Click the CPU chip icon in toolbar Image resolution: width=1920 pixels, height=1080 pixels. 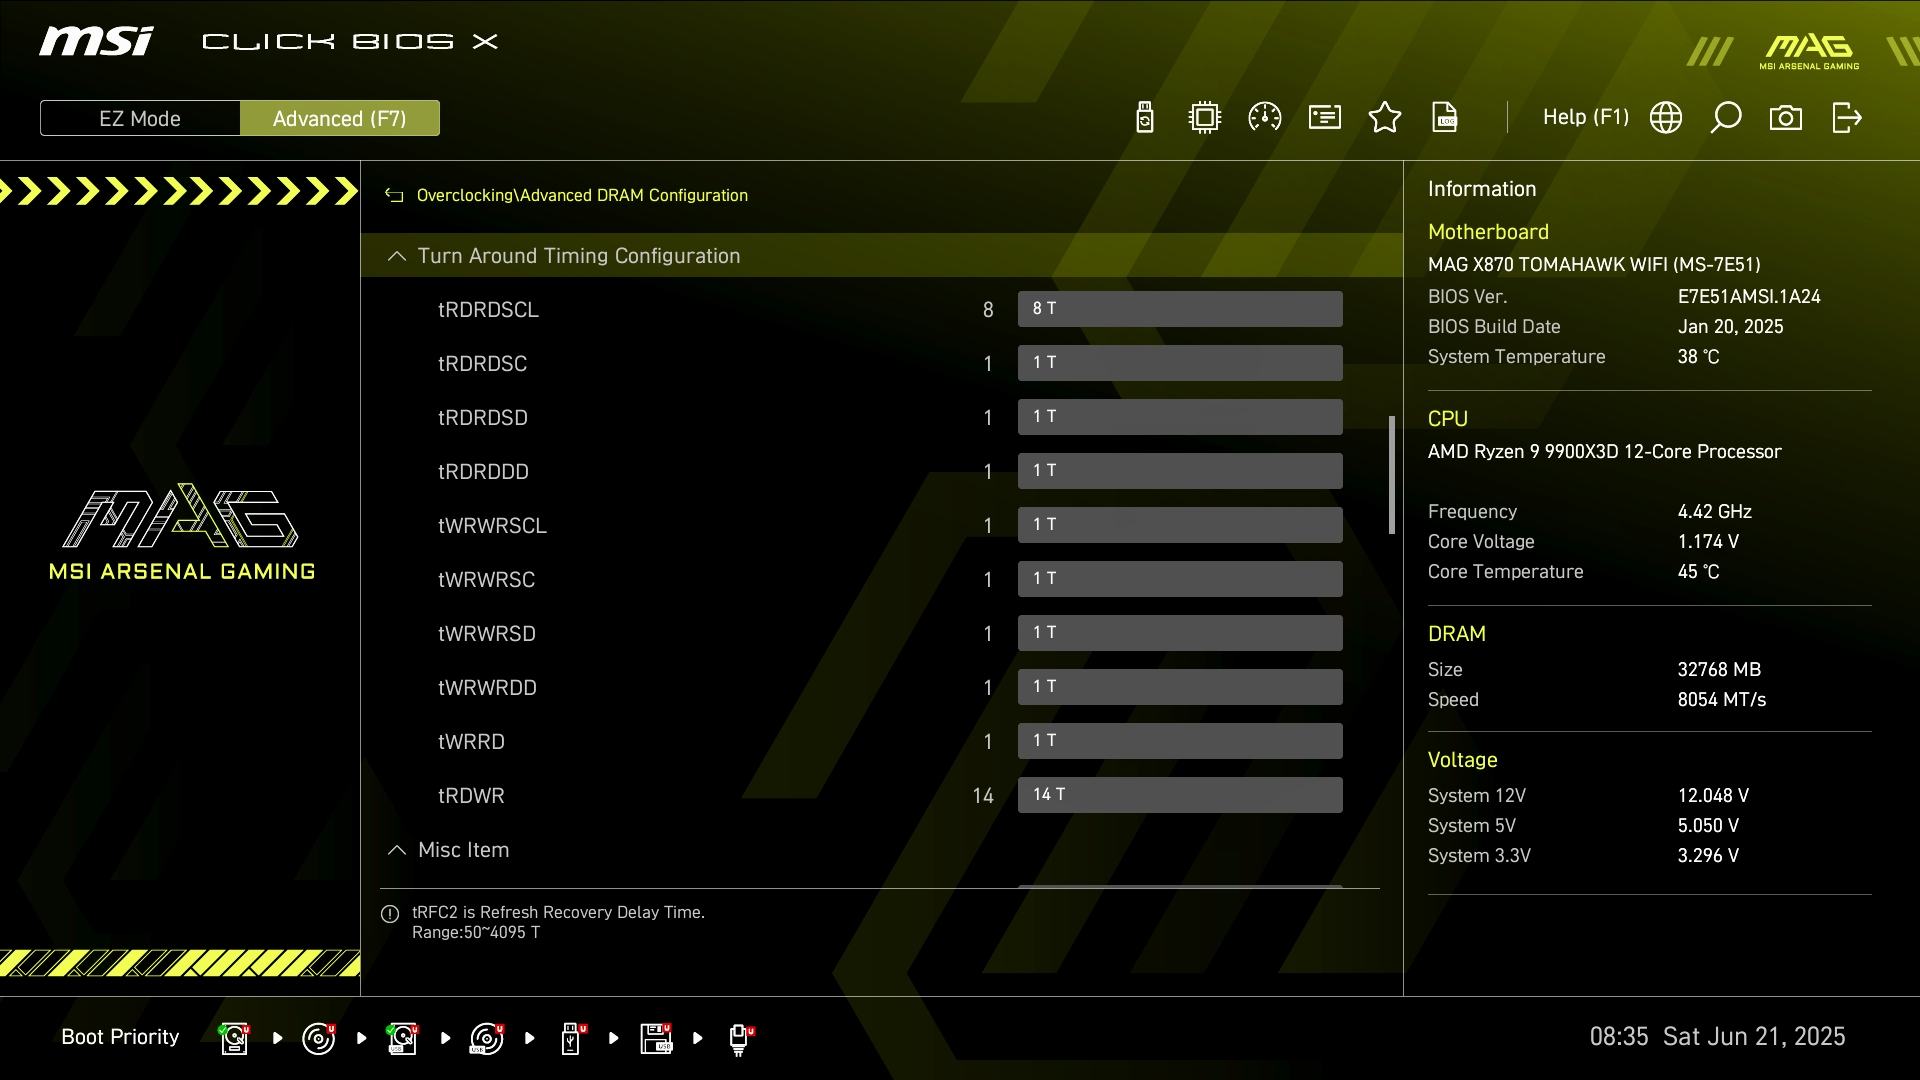pos(1205,118)
